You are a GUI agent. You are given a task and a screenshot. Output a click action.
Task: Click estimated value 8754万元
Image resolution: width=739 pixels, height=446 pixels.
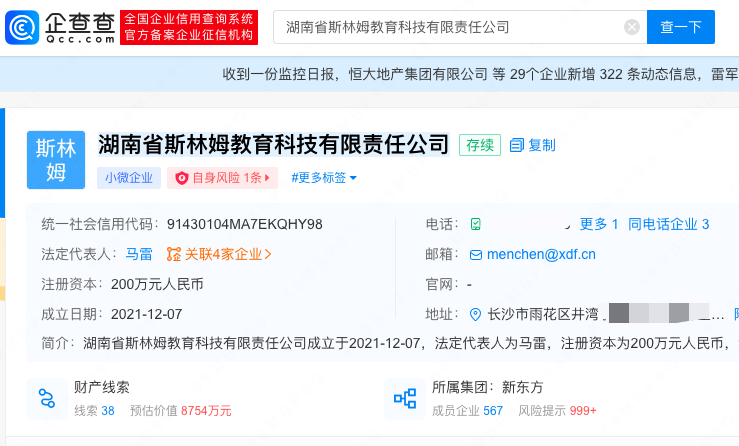click(206, 411)
